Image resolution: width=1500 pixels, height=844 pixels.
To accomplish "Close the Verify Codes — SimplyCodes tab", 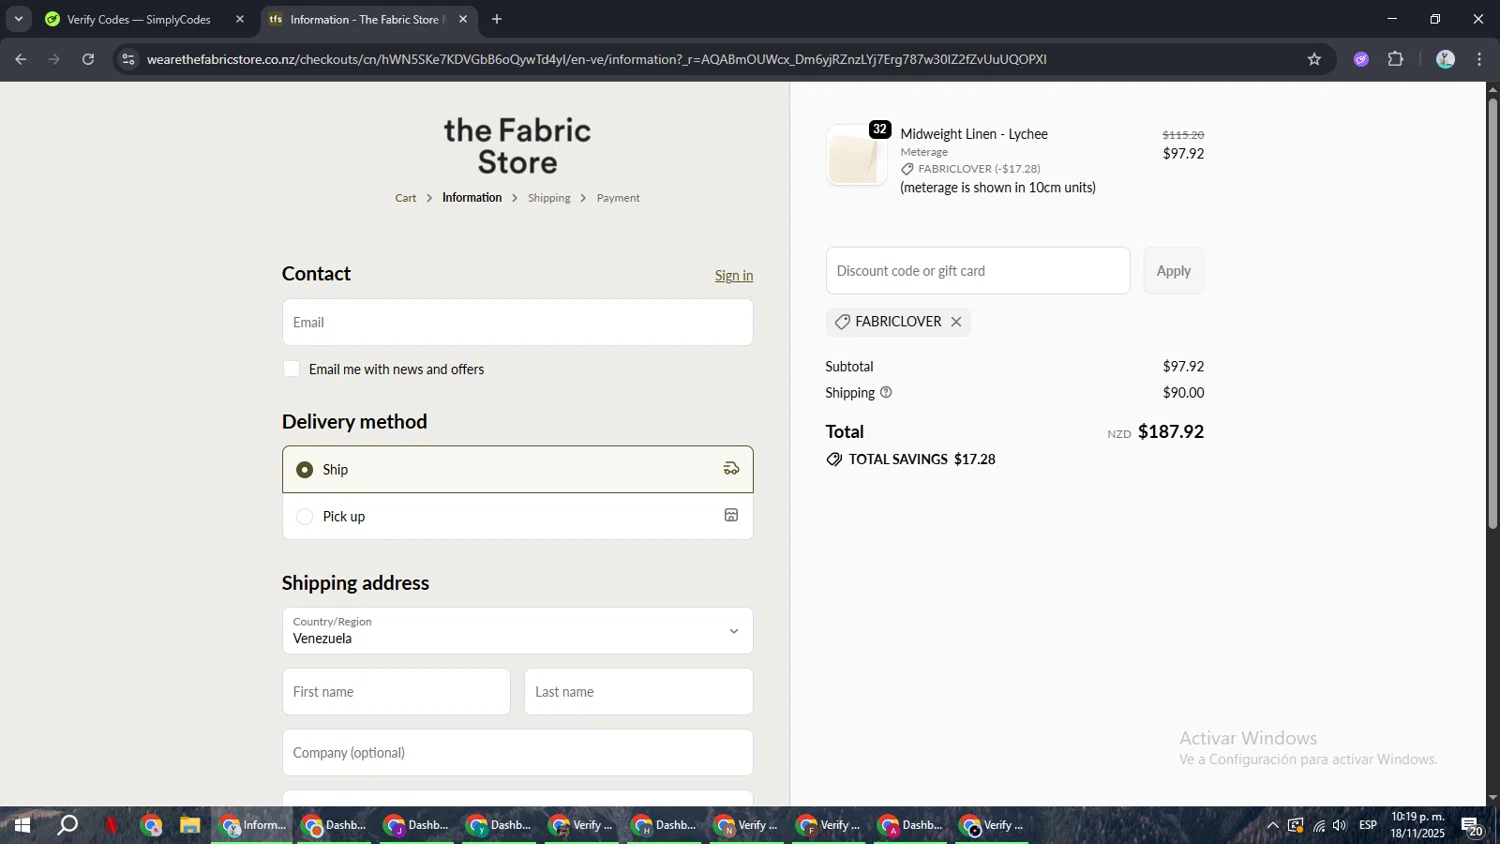I will tap(240, 19).
